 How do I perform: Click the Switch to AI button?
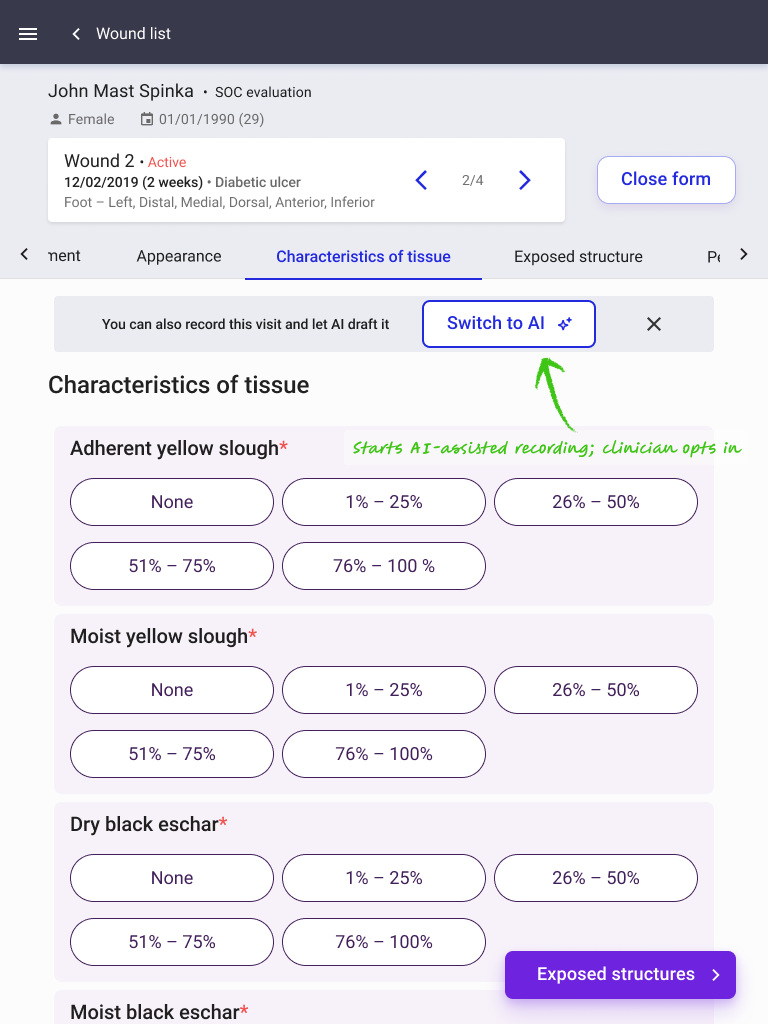tap(509, 324)
